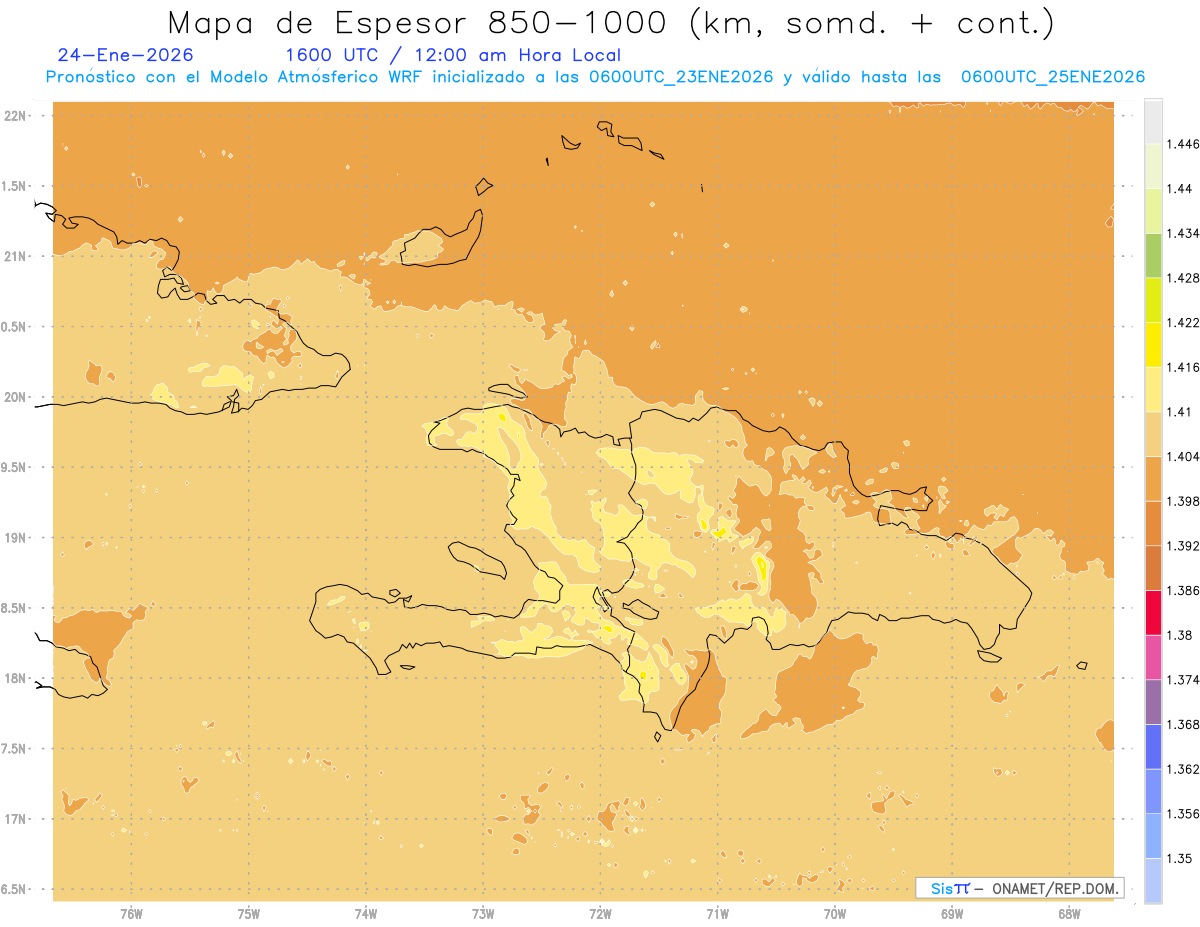Click the "22N" latitude axis label
1200x927 pixels.
click(x=17, y=116)
